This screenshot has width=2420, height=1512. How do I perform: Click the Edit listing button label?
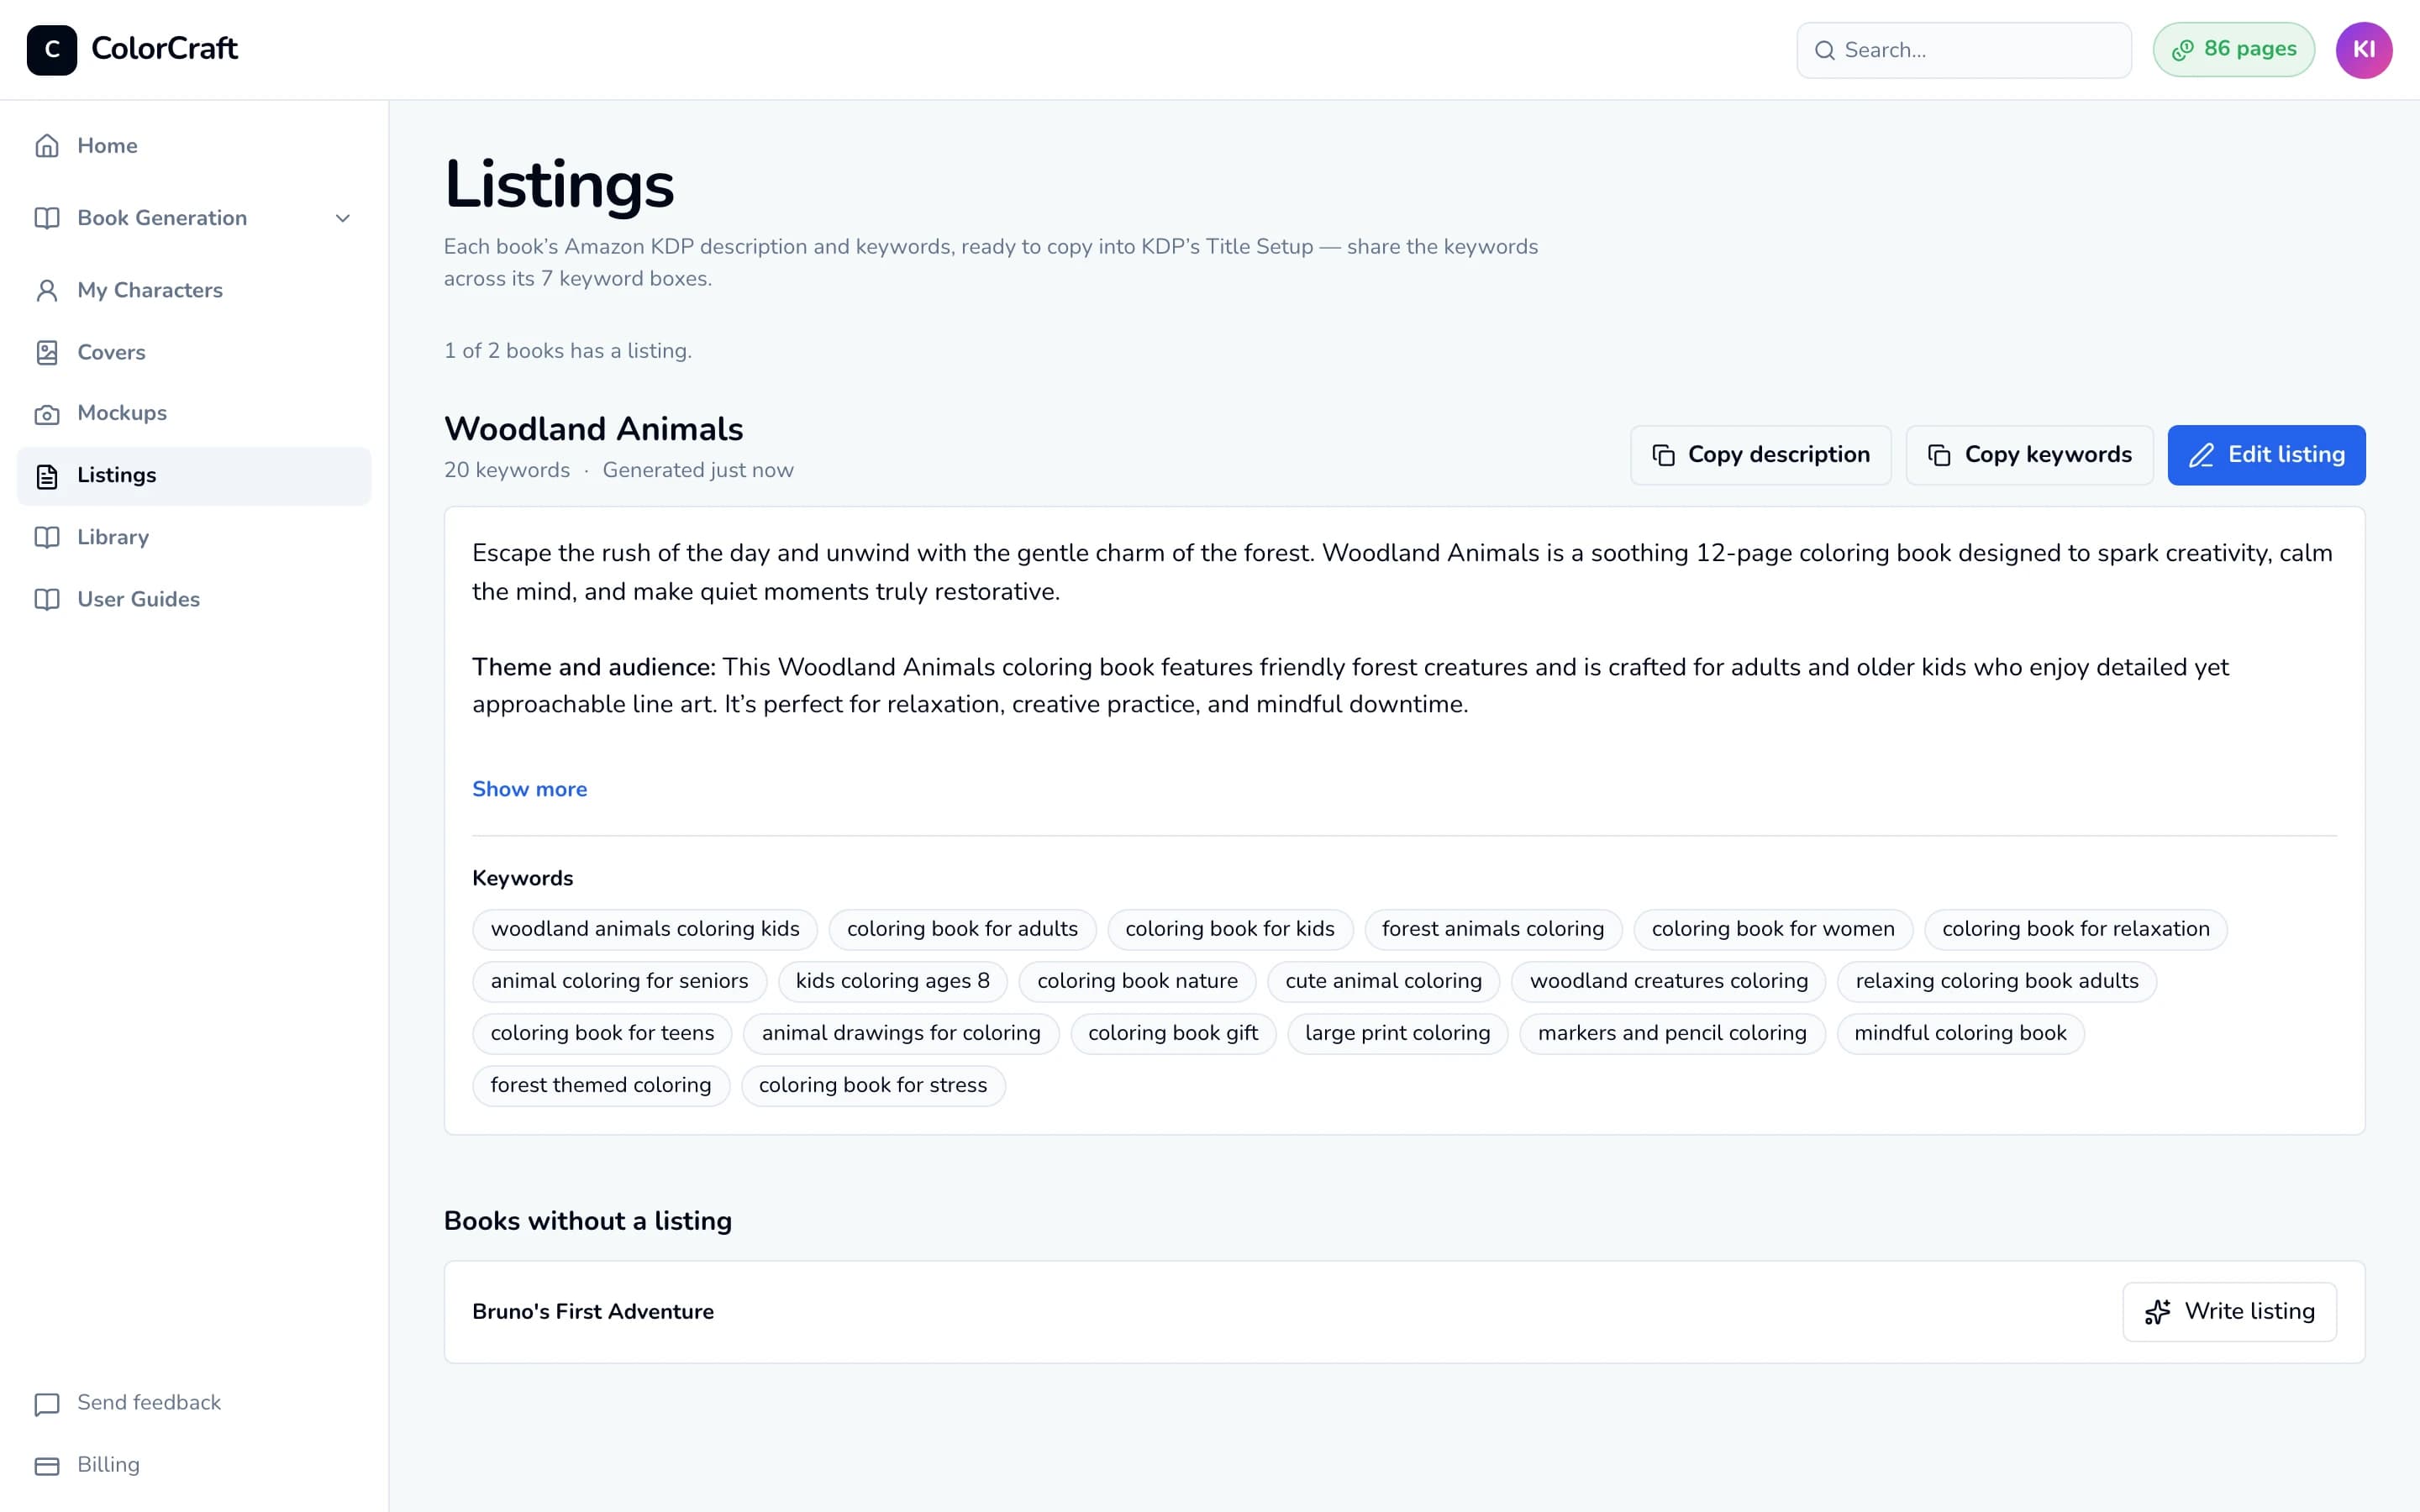click(x=2286, y=455)
